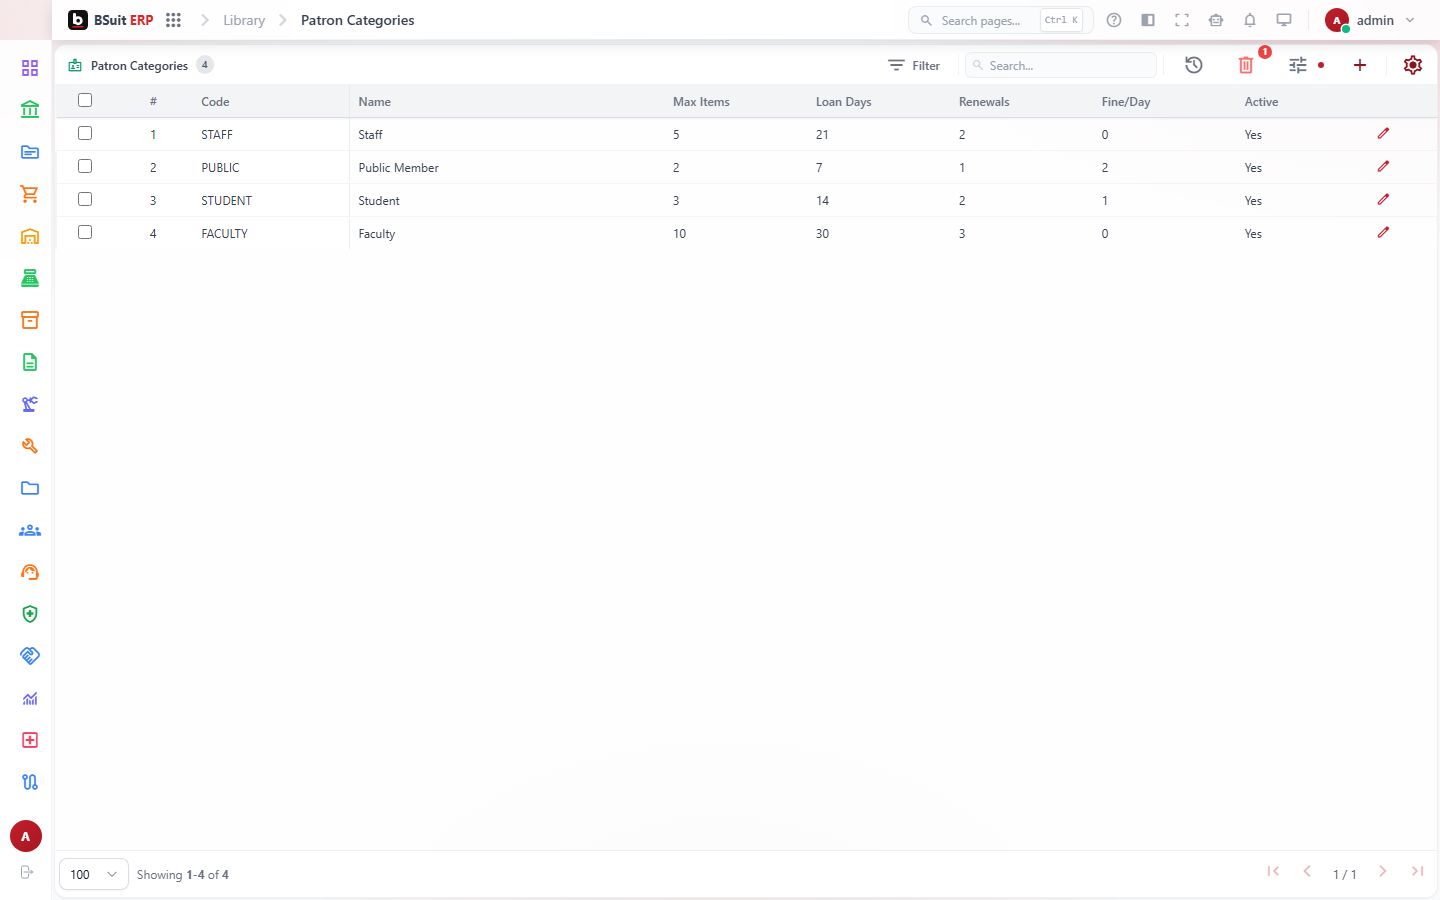Click the FACULTY code cell
This screenshot has width=1440, height=900.
(224, 234)
